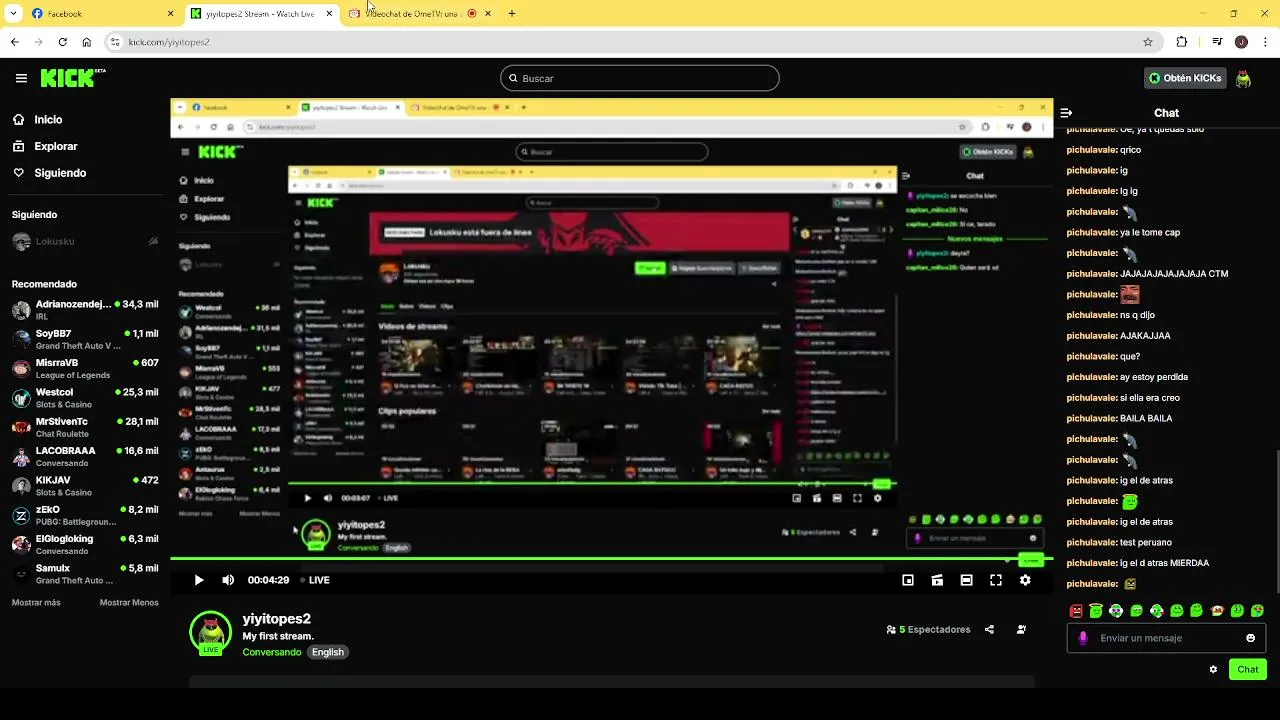Toggle the Kick sidebar hamburger menu
Image resolution: width=1280 pixels, height=720 pixels.
[21, 78]
